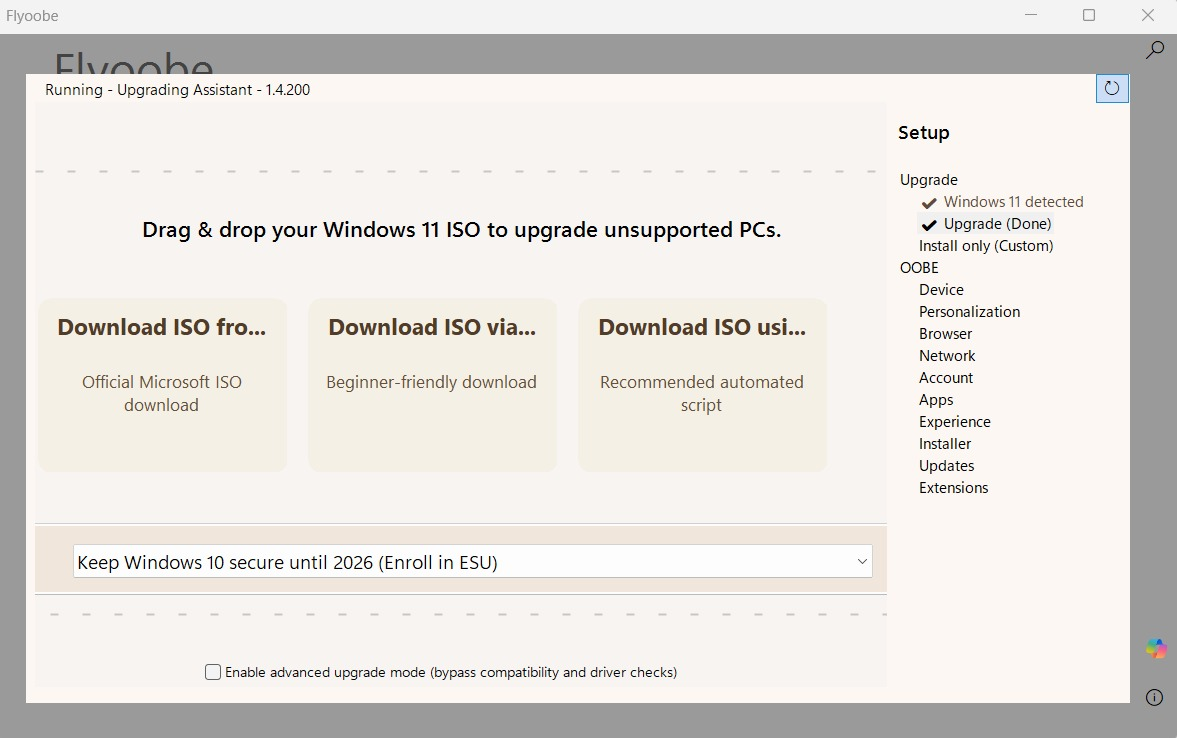Click the refresh icon button
This screenshot has height=738, width=1177.
pos(1112,89)
